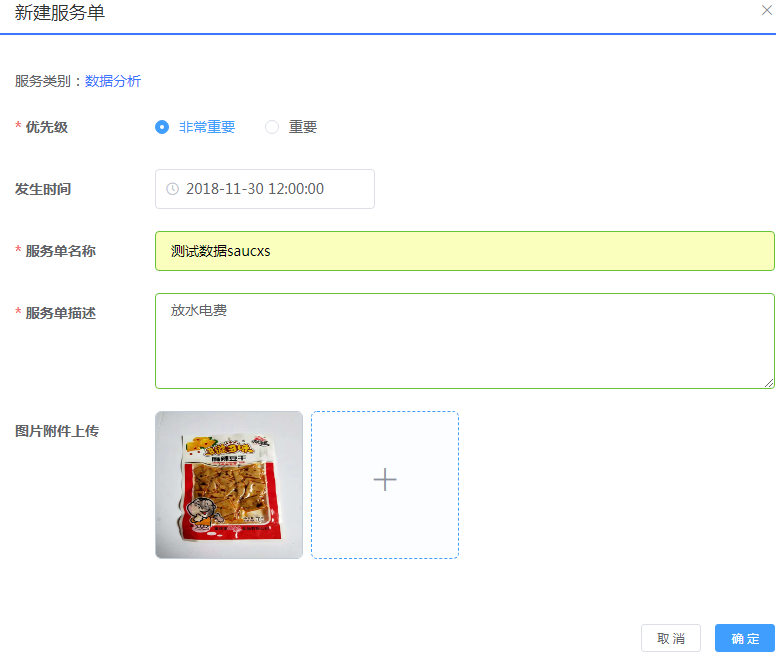776x664 pixels.
Task: Click the 新建服务单 dialog title
Action: tap(60, 12)
